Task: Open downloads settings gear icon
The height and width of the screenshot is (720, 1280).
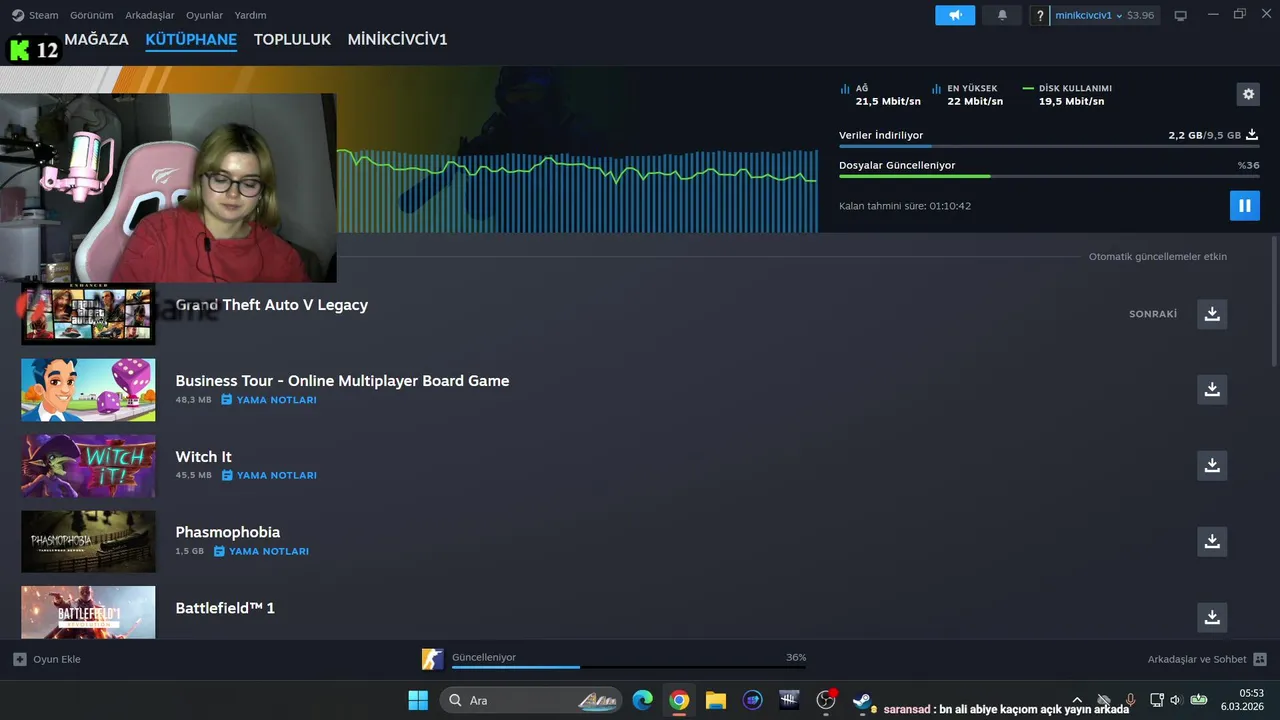Action: [1248, 94]
